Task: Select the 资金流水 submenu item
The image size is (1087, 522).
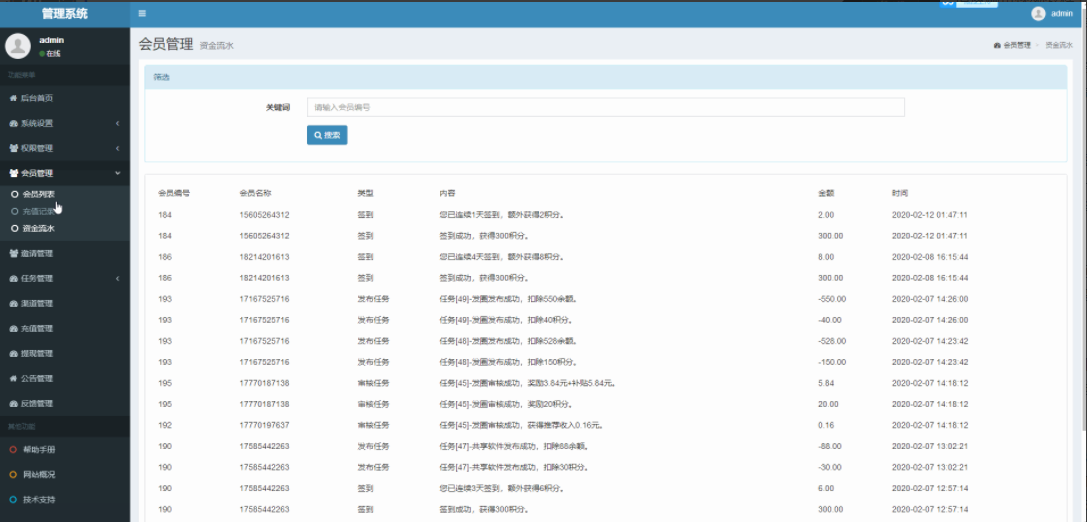Action: click(38, 228)
